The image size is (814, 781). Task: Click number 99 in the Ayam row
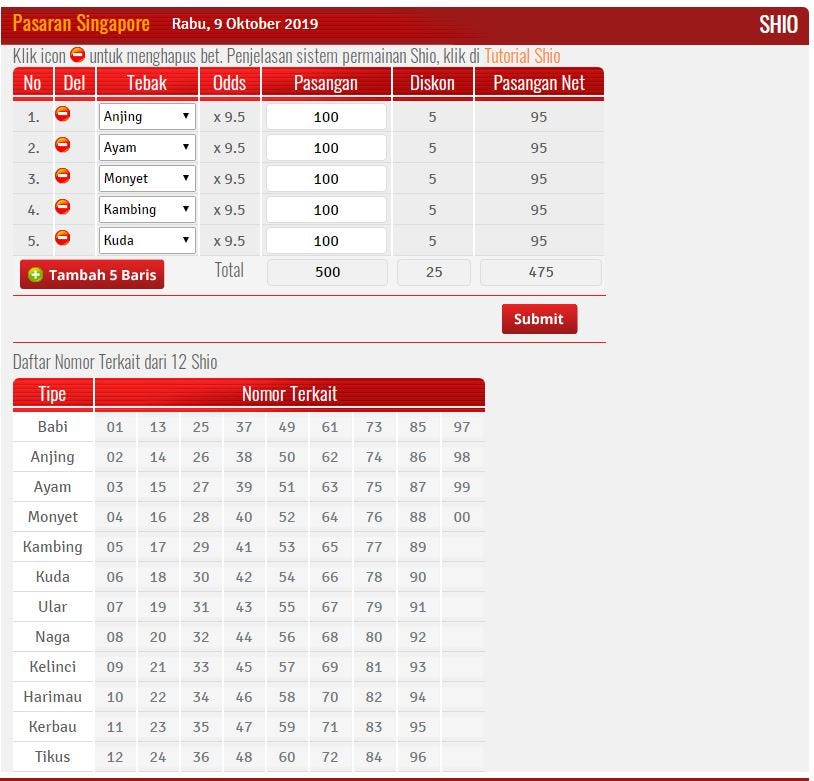pyautogui.click(x=462, y=487)
